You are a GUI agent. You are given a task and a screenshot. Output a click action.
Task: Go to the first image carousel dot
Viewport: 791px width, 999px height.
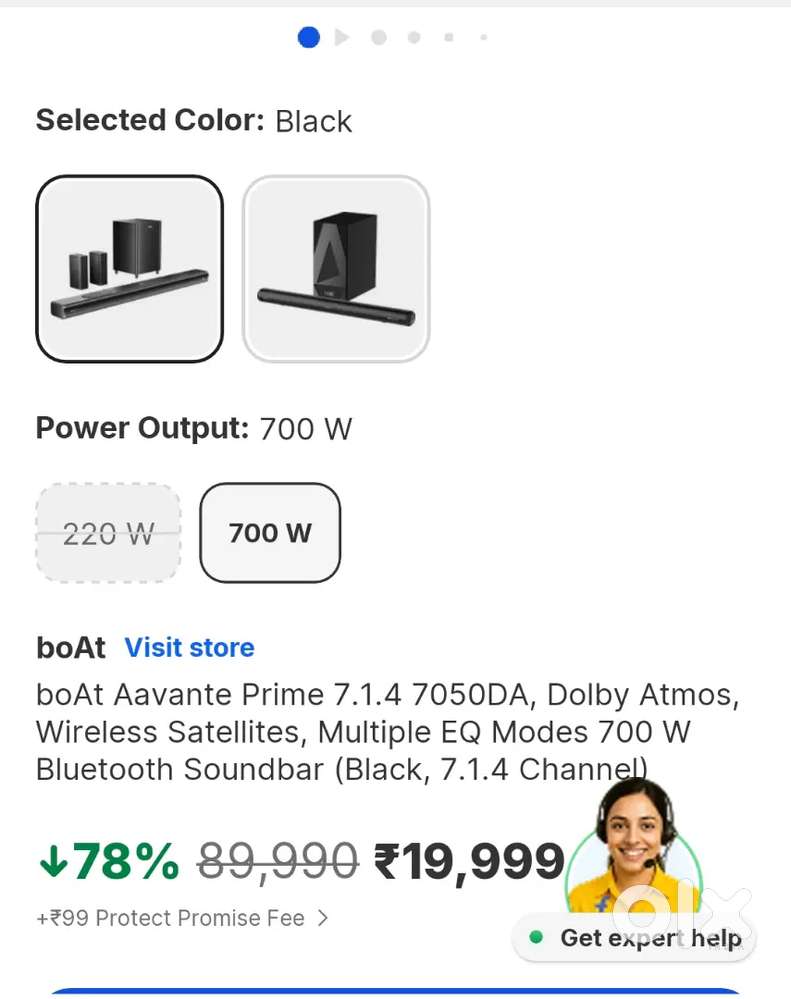309,37
